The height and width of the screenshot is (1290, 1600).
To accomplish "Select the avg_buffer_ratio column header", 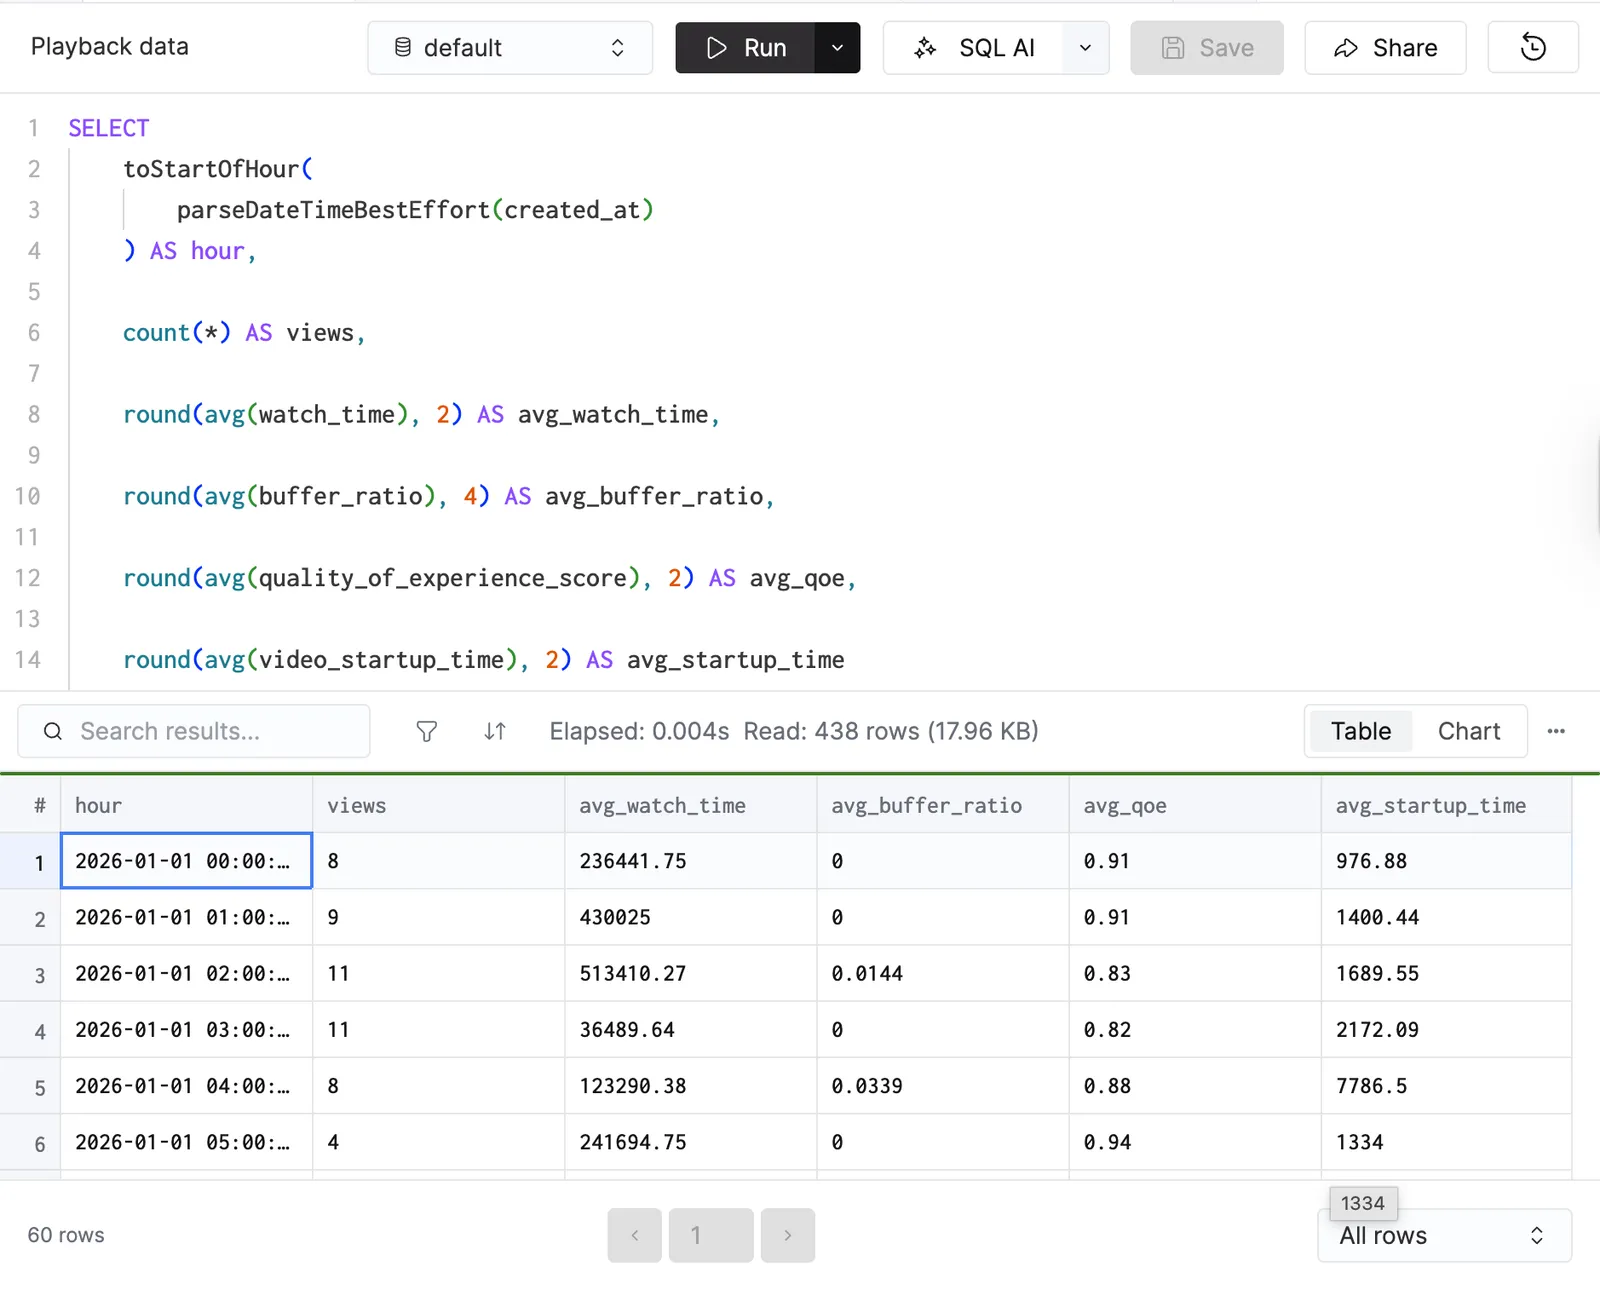I will click(943, 805).
